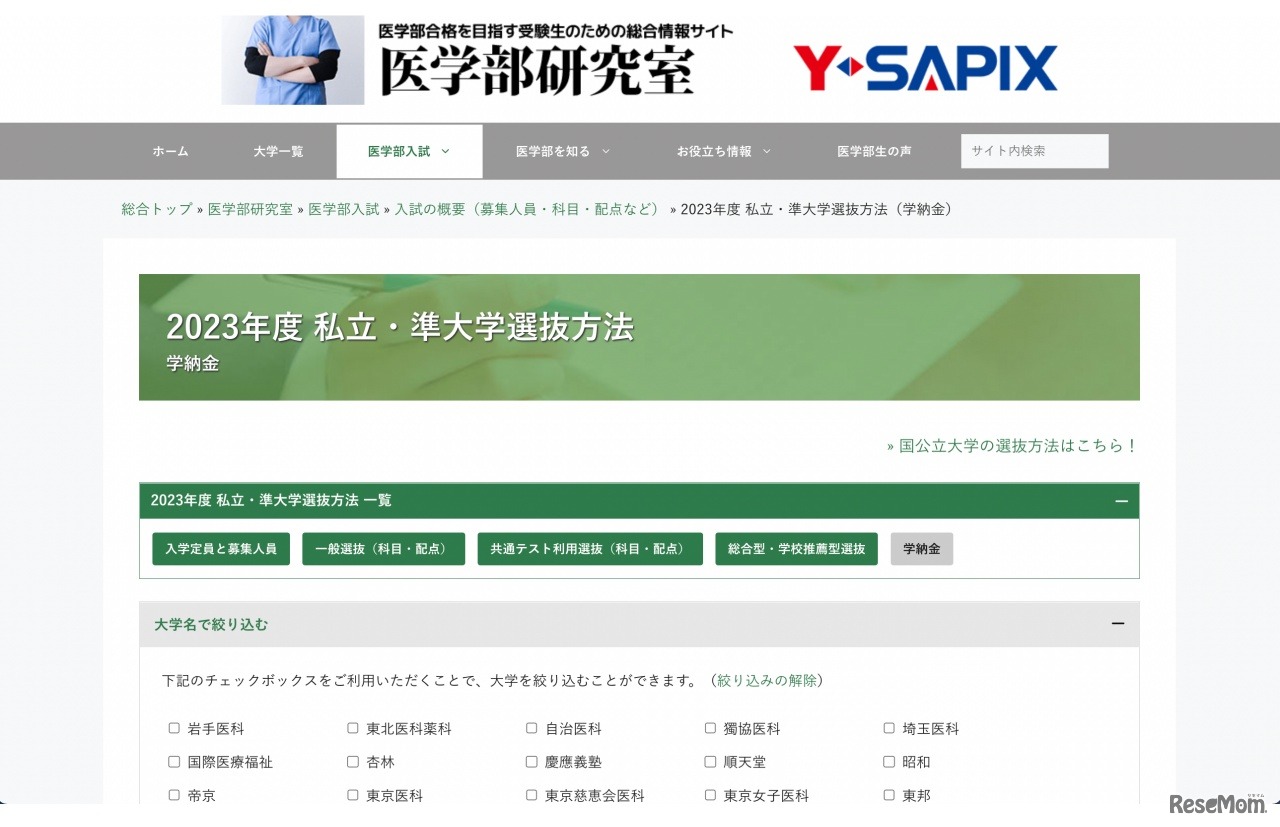Select the 一般選抜（科目・配点）button
The height and width of the screenshot is (827, 1280).
[383, 548]
